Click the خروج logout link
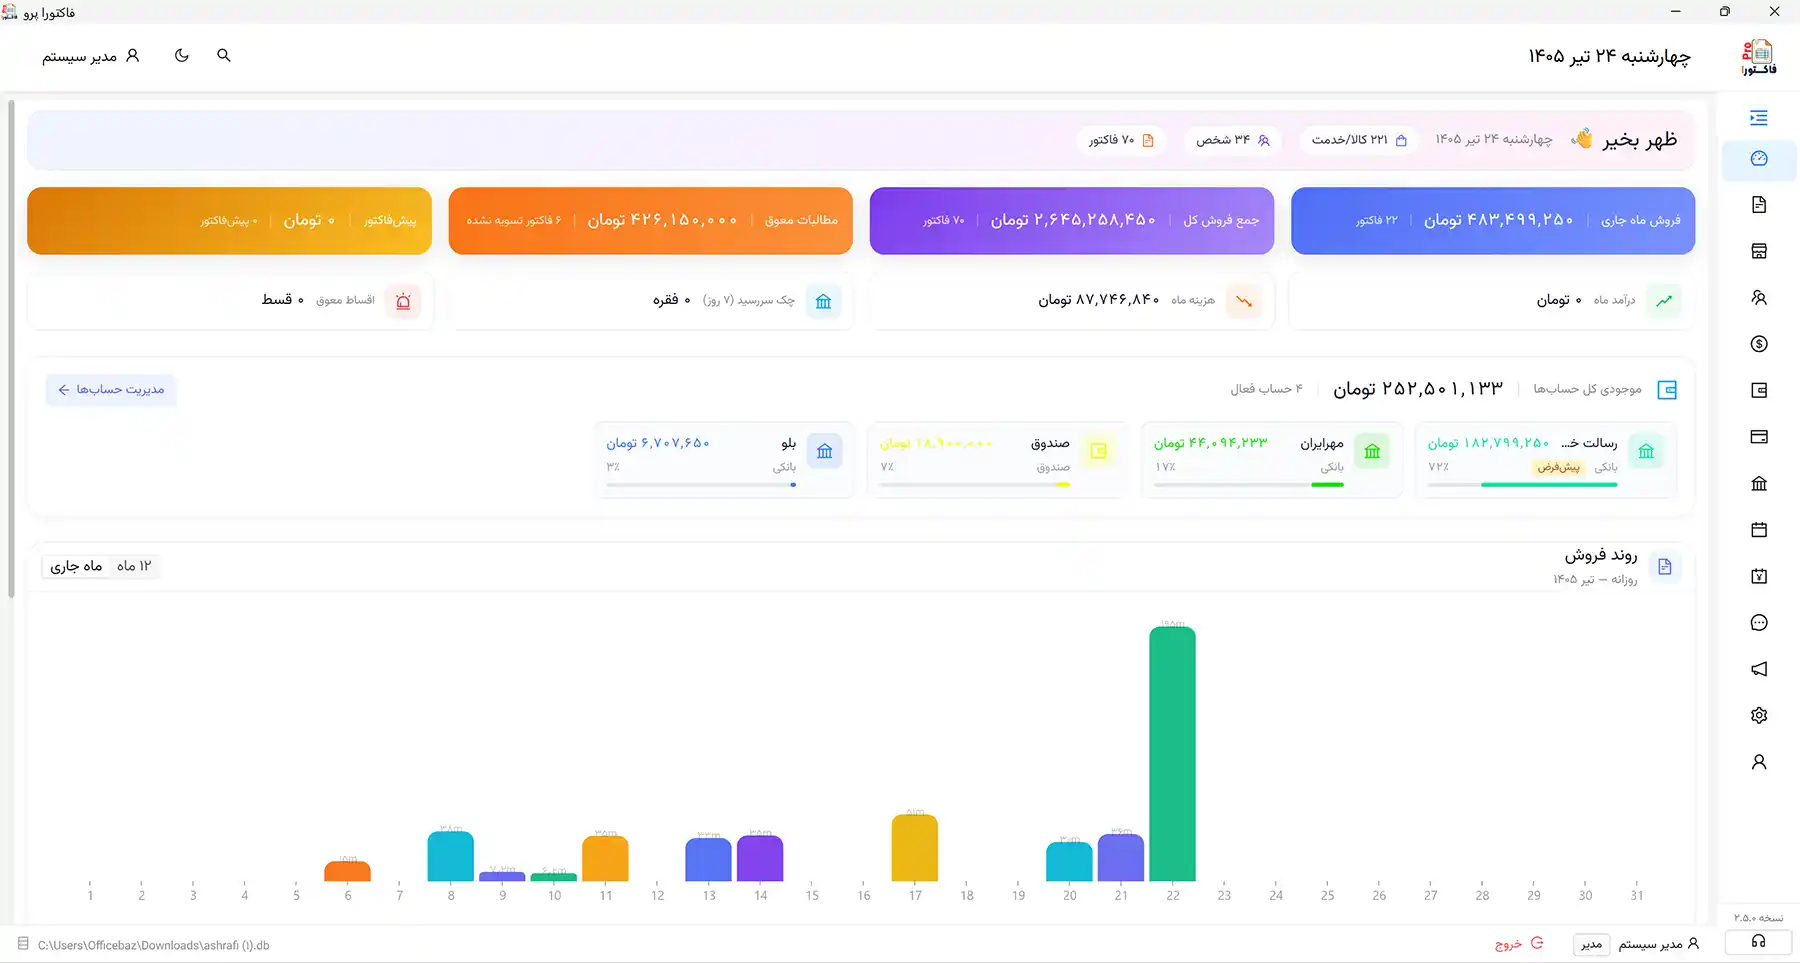The height and width of the screenshot is (963, 1800). tap(1519, 944)
